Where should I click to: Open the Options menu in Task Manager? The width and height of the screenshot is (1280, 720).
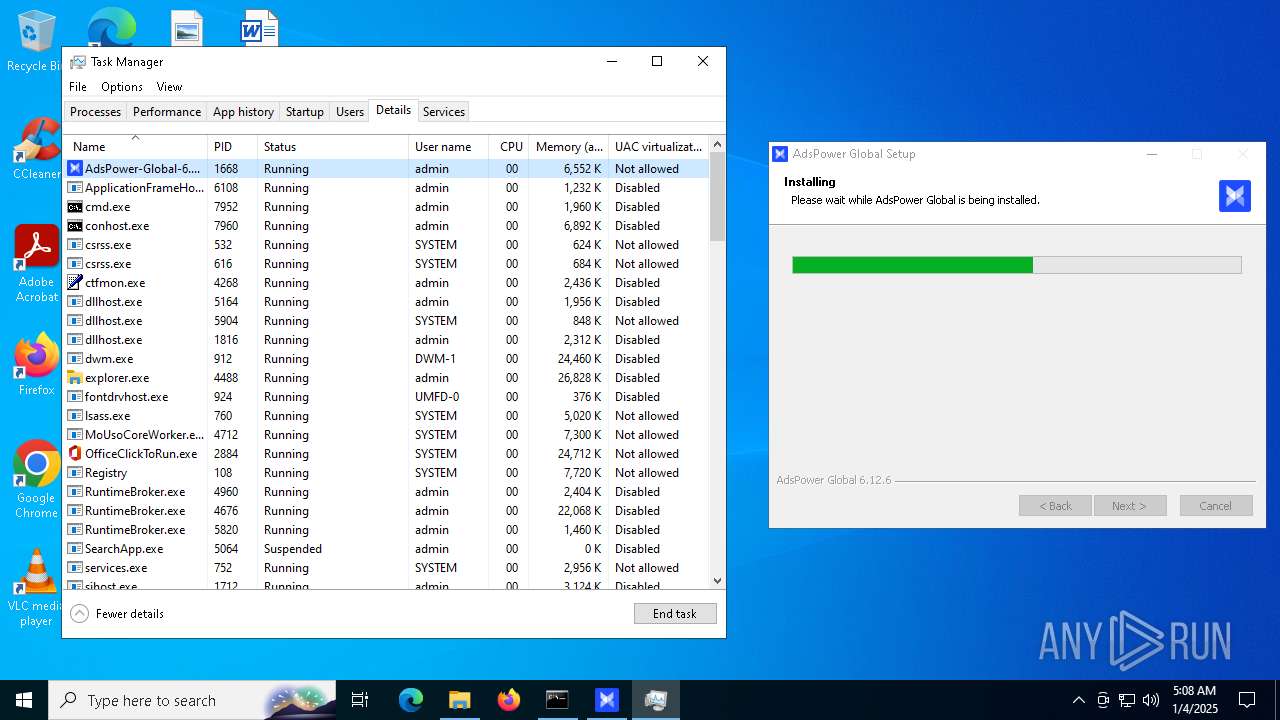pyautogui.click(x=122, y=87)
